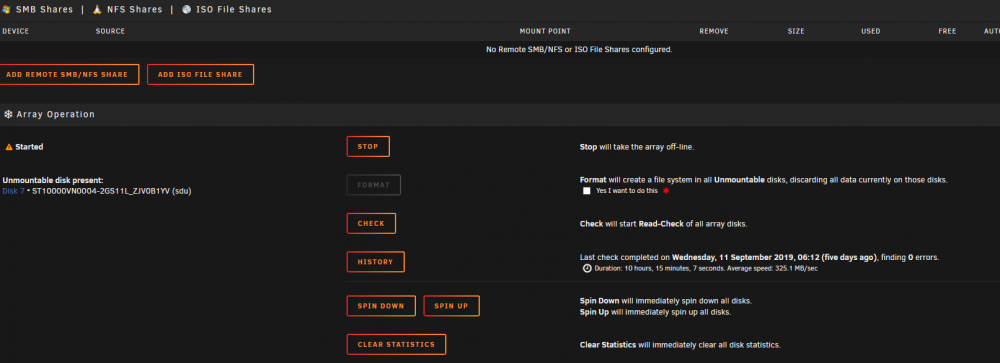Viewport: 1000px width, 363px height.
Task: Open the parity check History
Action: (x=376, y=262)
